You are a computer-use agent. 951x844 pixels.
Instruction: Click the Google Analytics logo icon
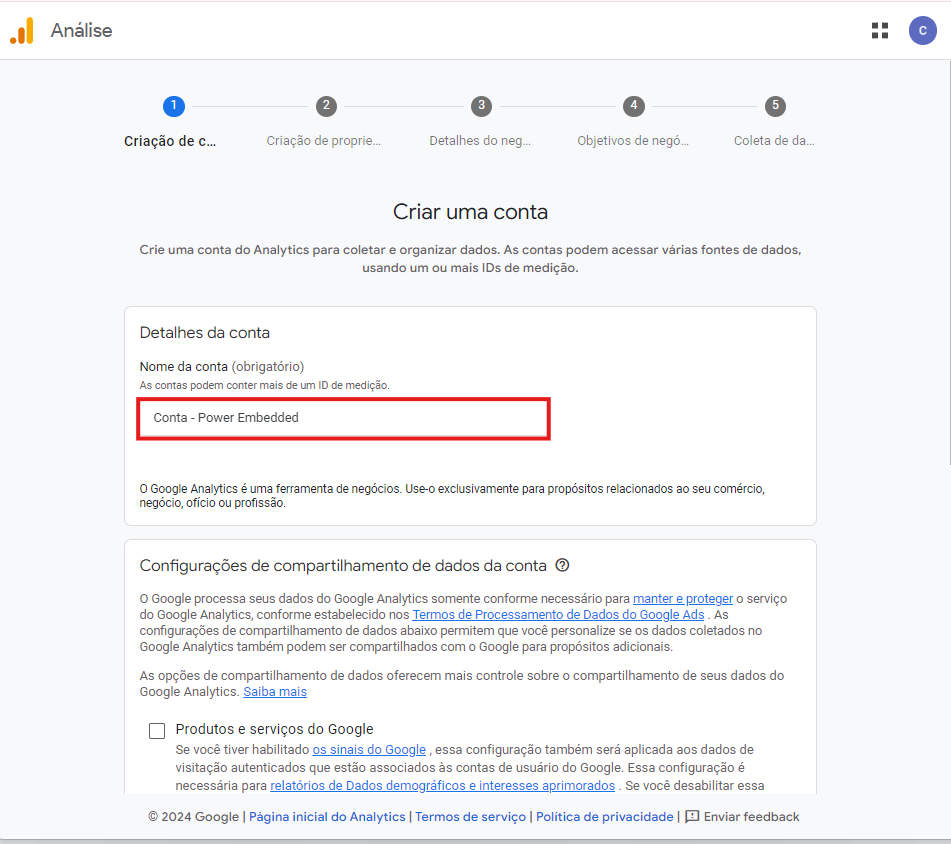click(22, 31)
